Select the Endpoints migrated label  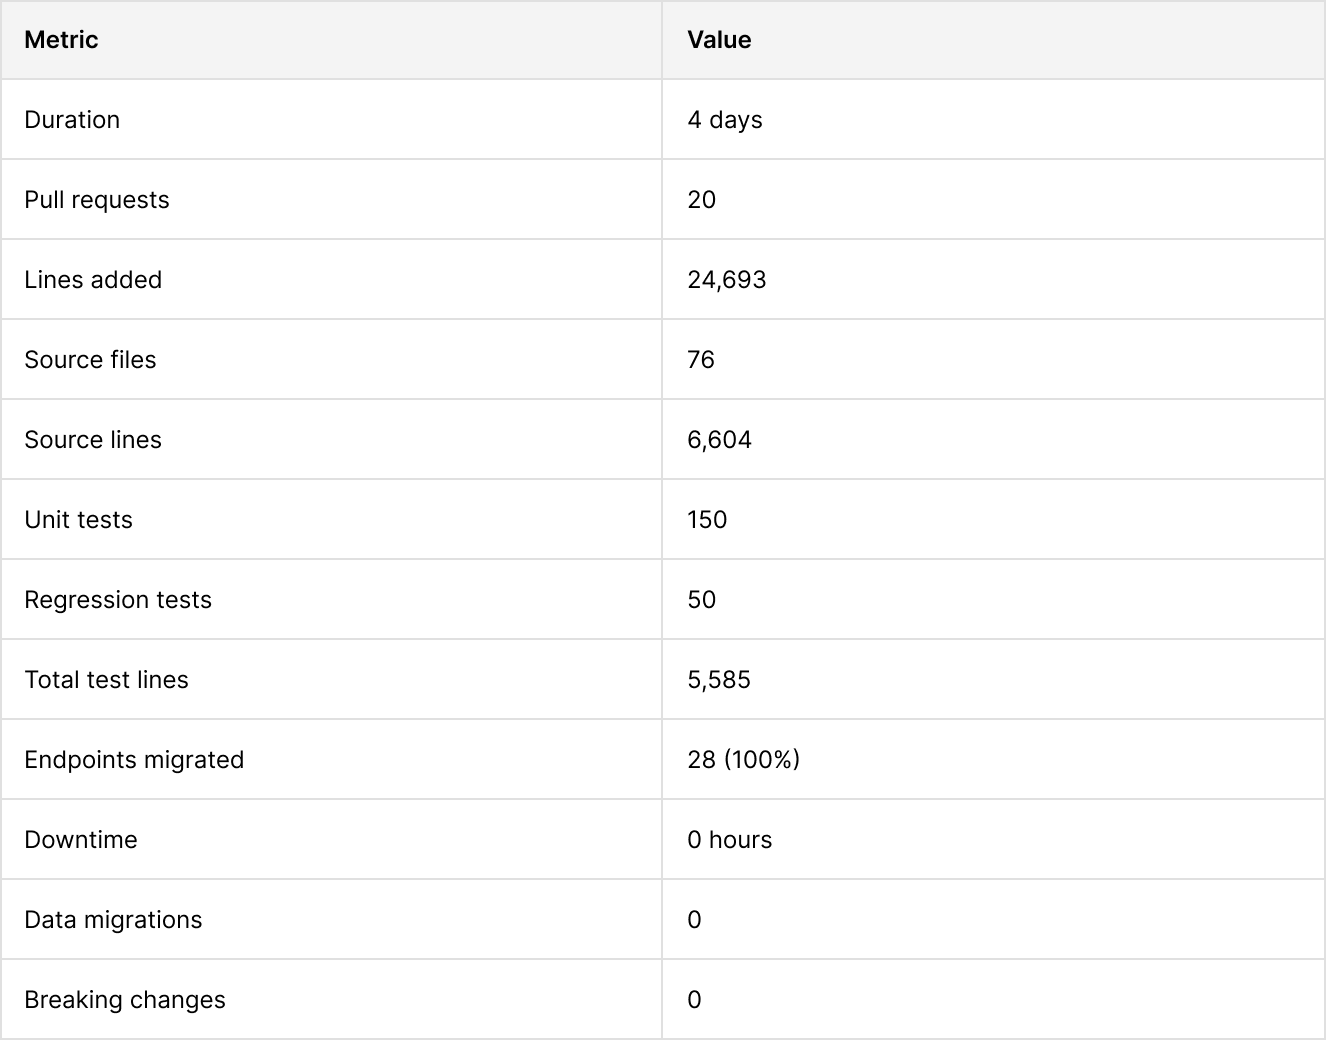(x=134, y=760)
